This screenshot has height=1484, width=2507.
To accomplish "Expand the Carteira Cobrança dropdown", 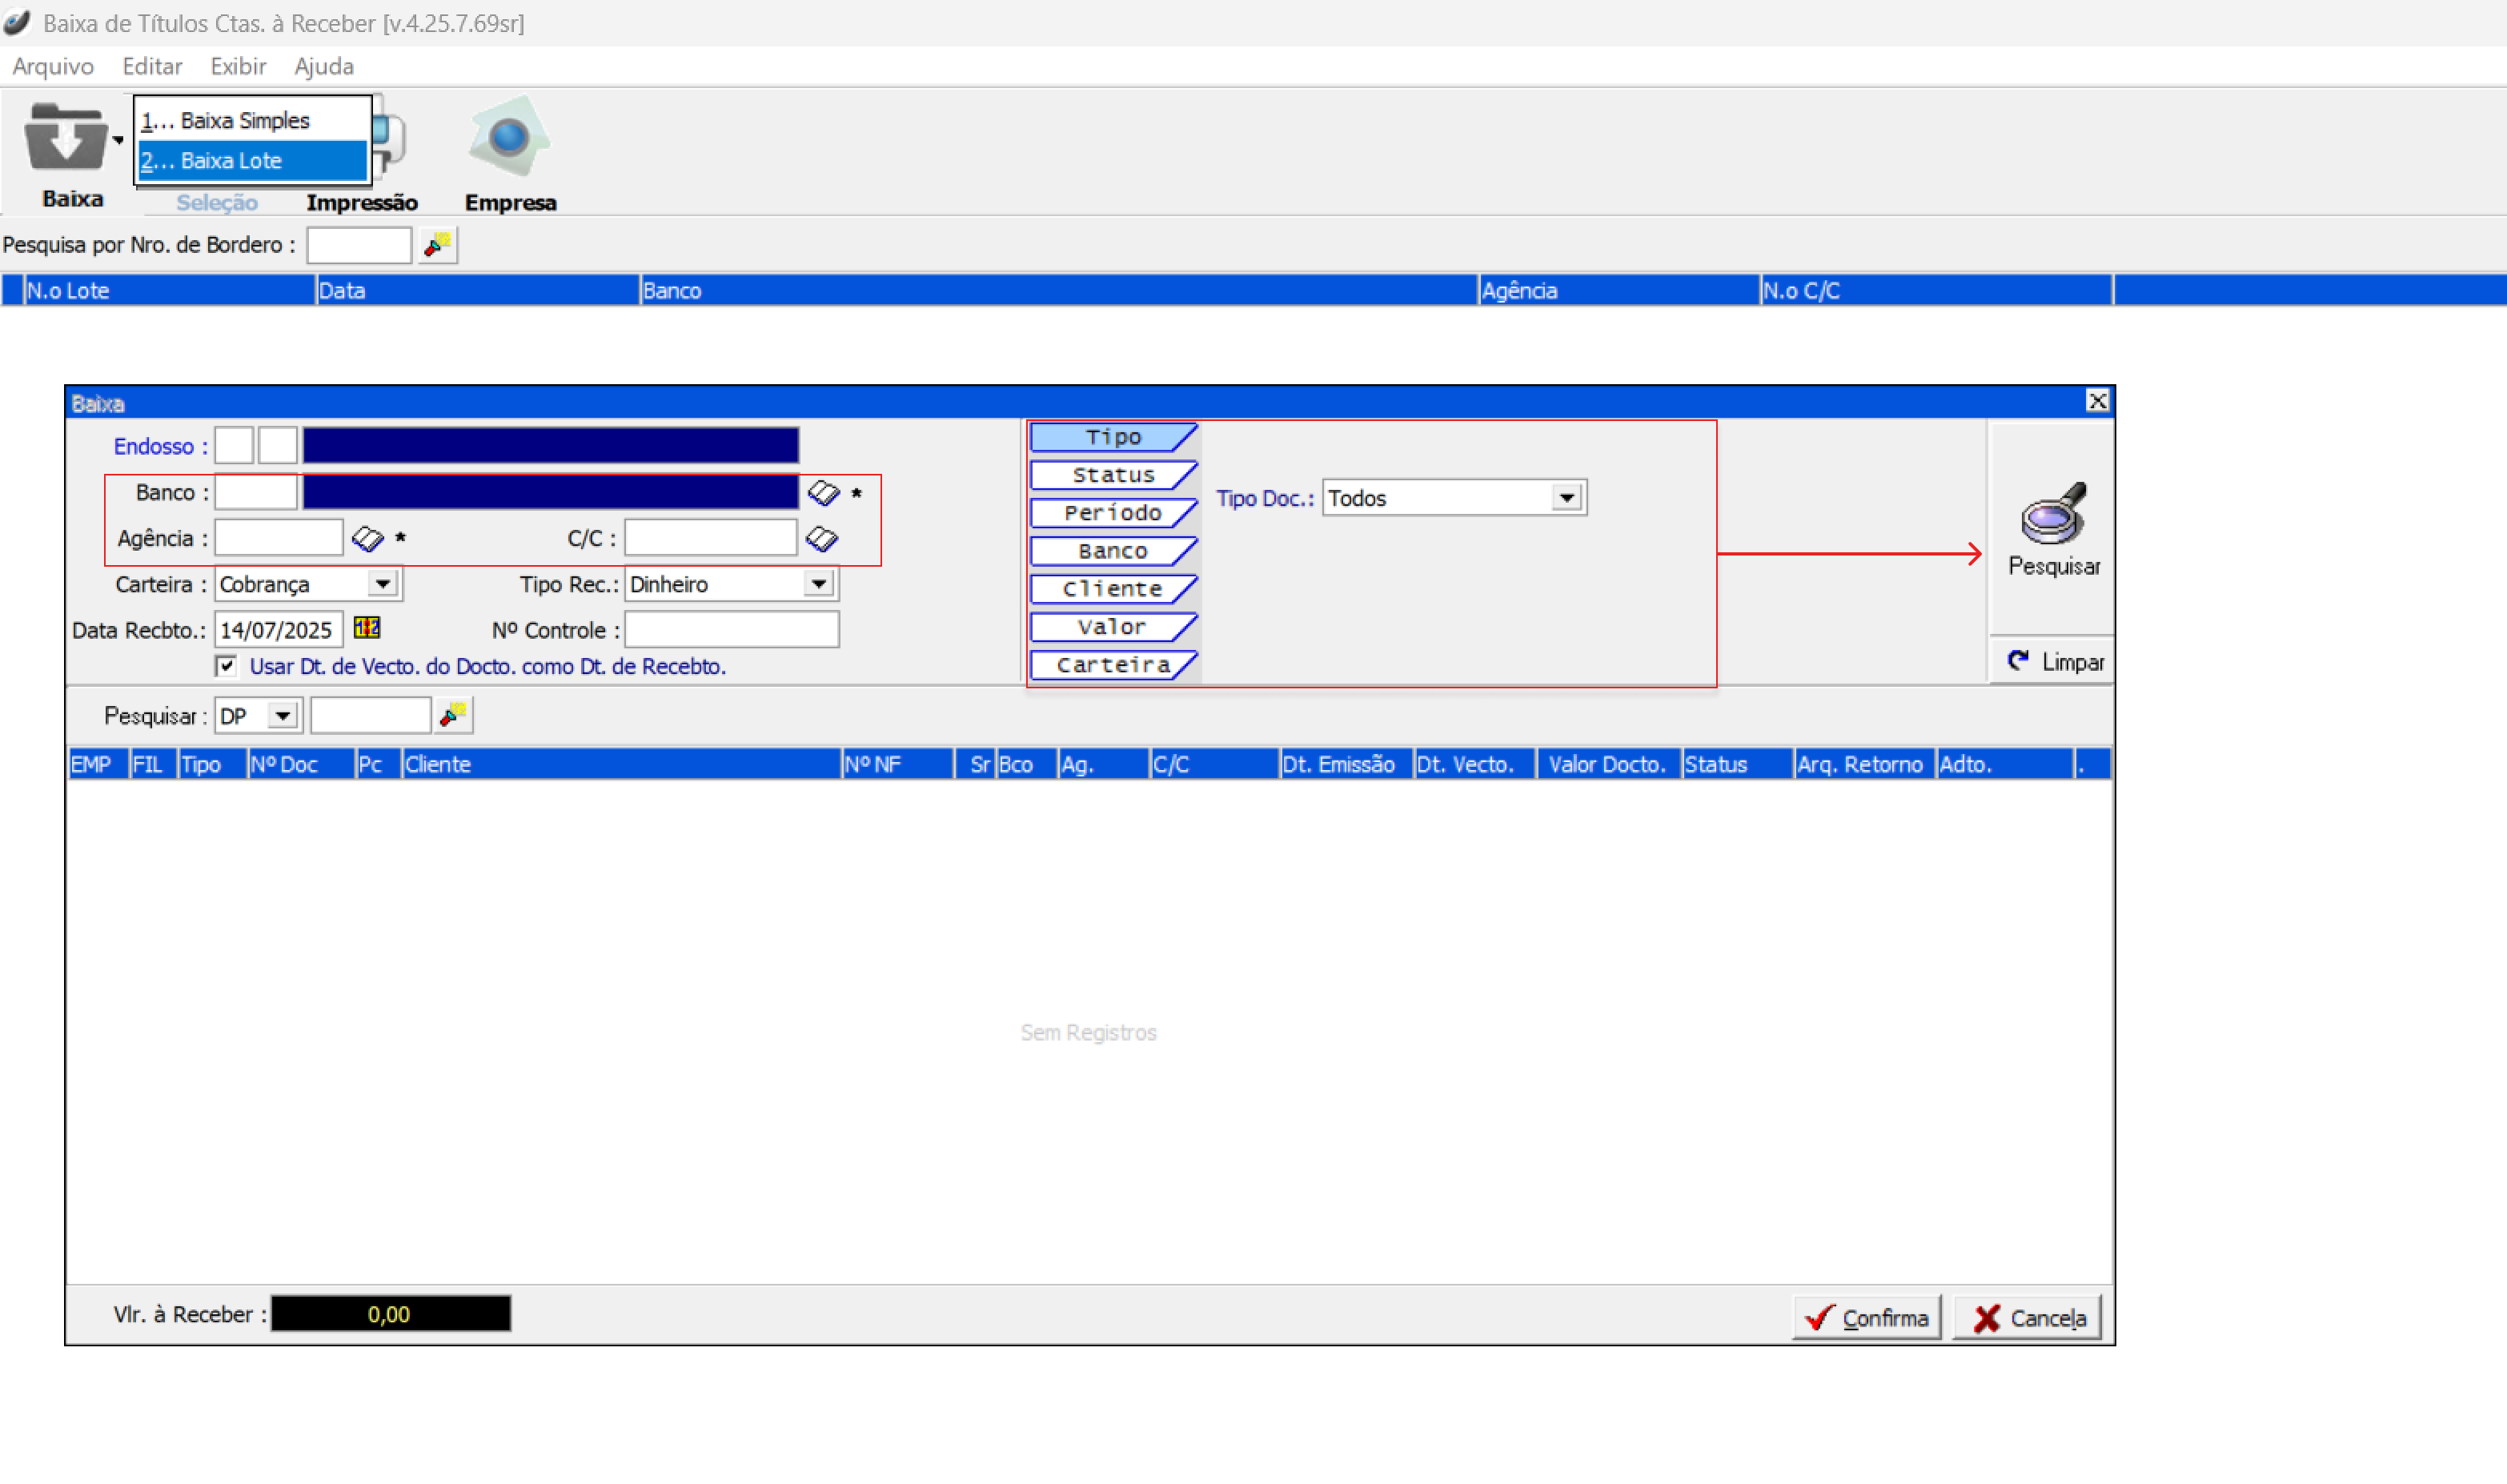I will pos(382,584).
